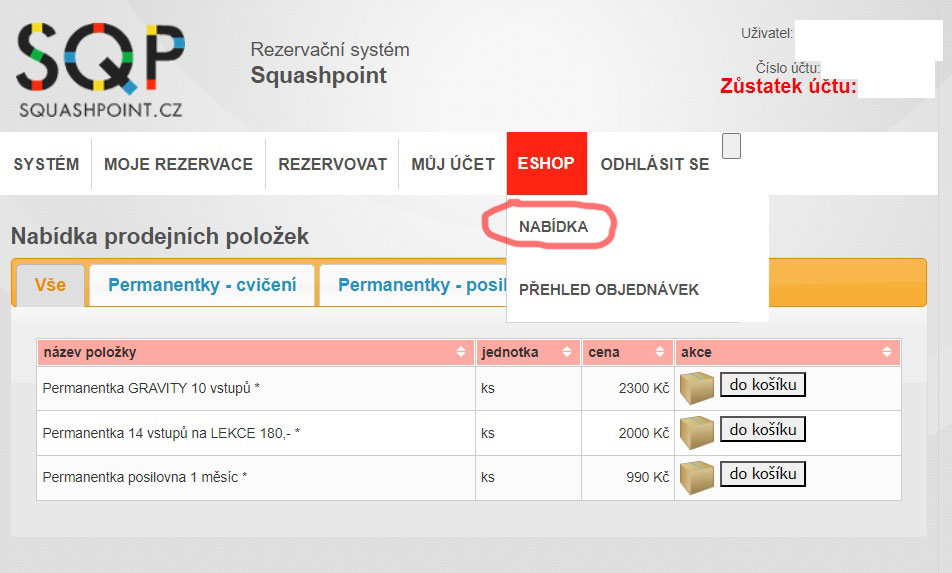952x573 pixels.
Task: Click the SQP Squashpoint logo
Action: tap(100, 68)
